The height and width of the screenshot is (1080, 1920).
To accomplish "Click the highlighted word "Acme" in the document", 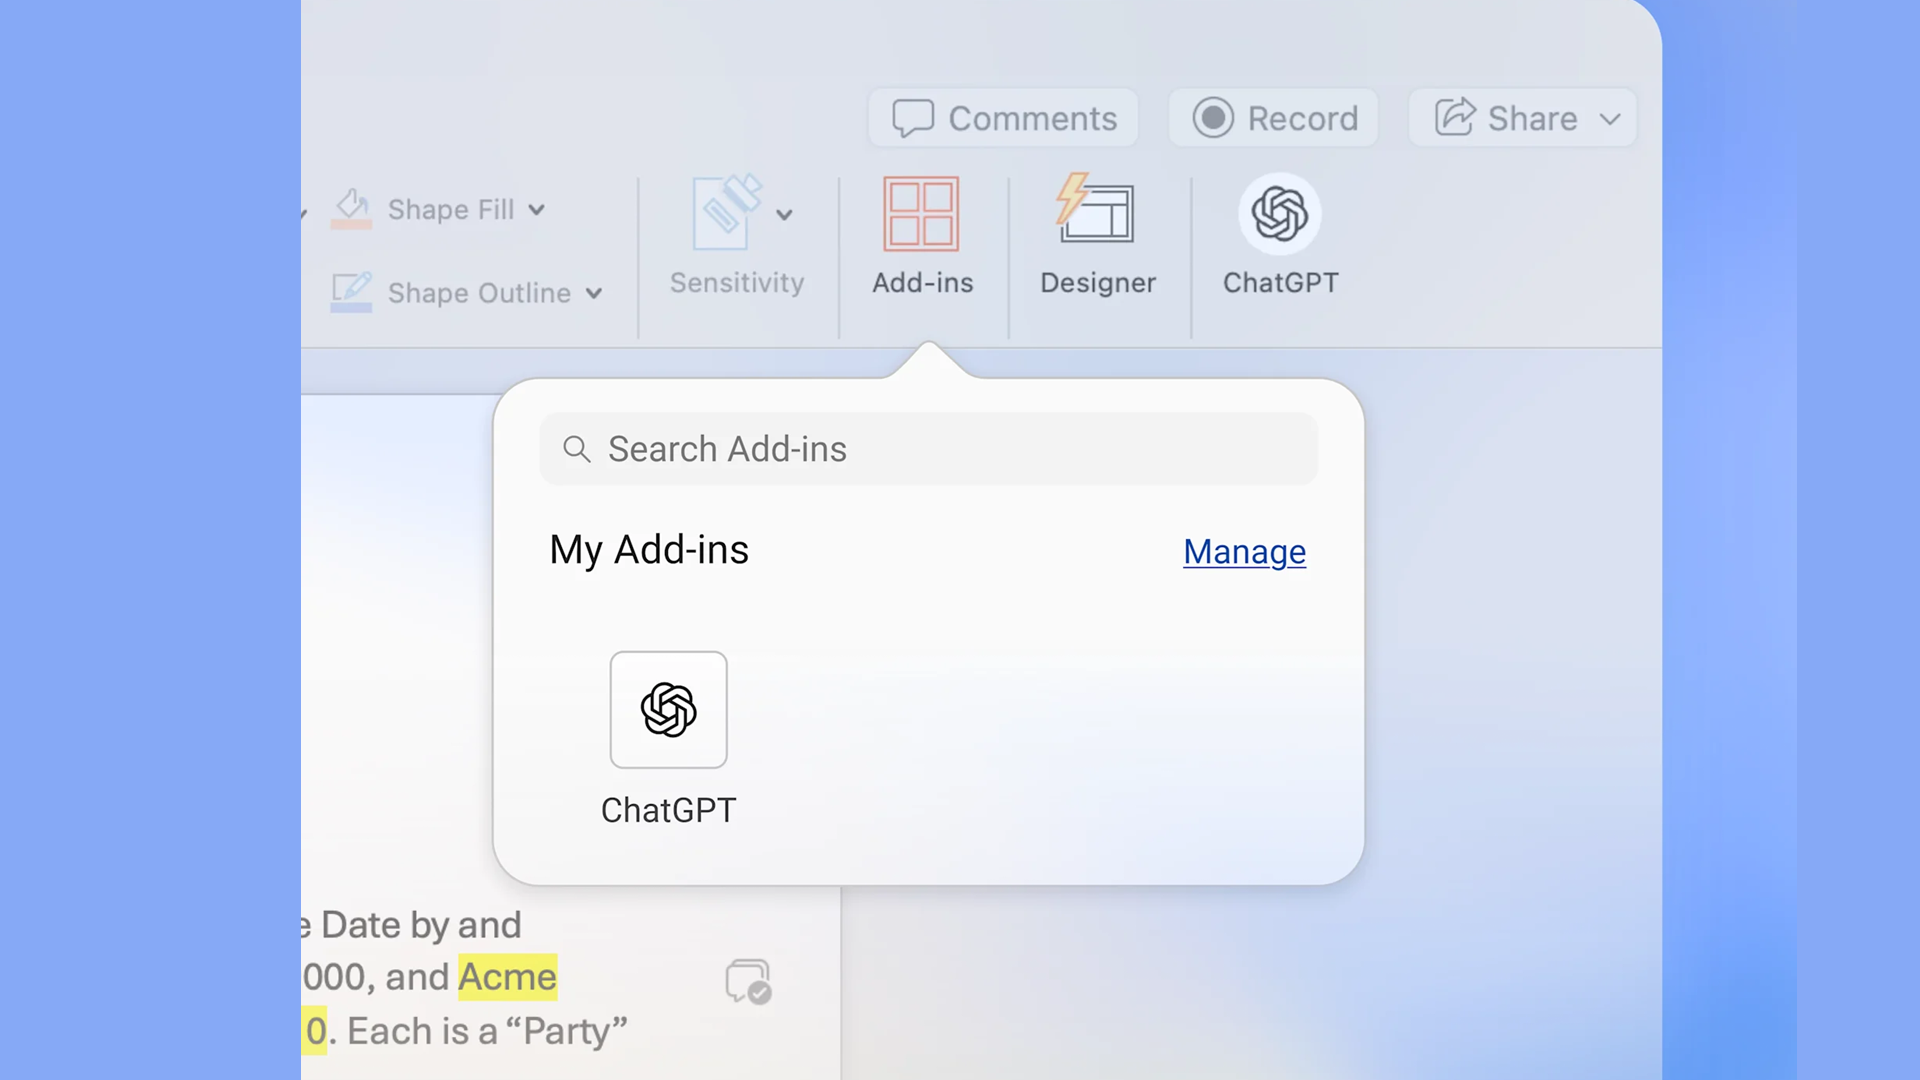I will point(507,977).
